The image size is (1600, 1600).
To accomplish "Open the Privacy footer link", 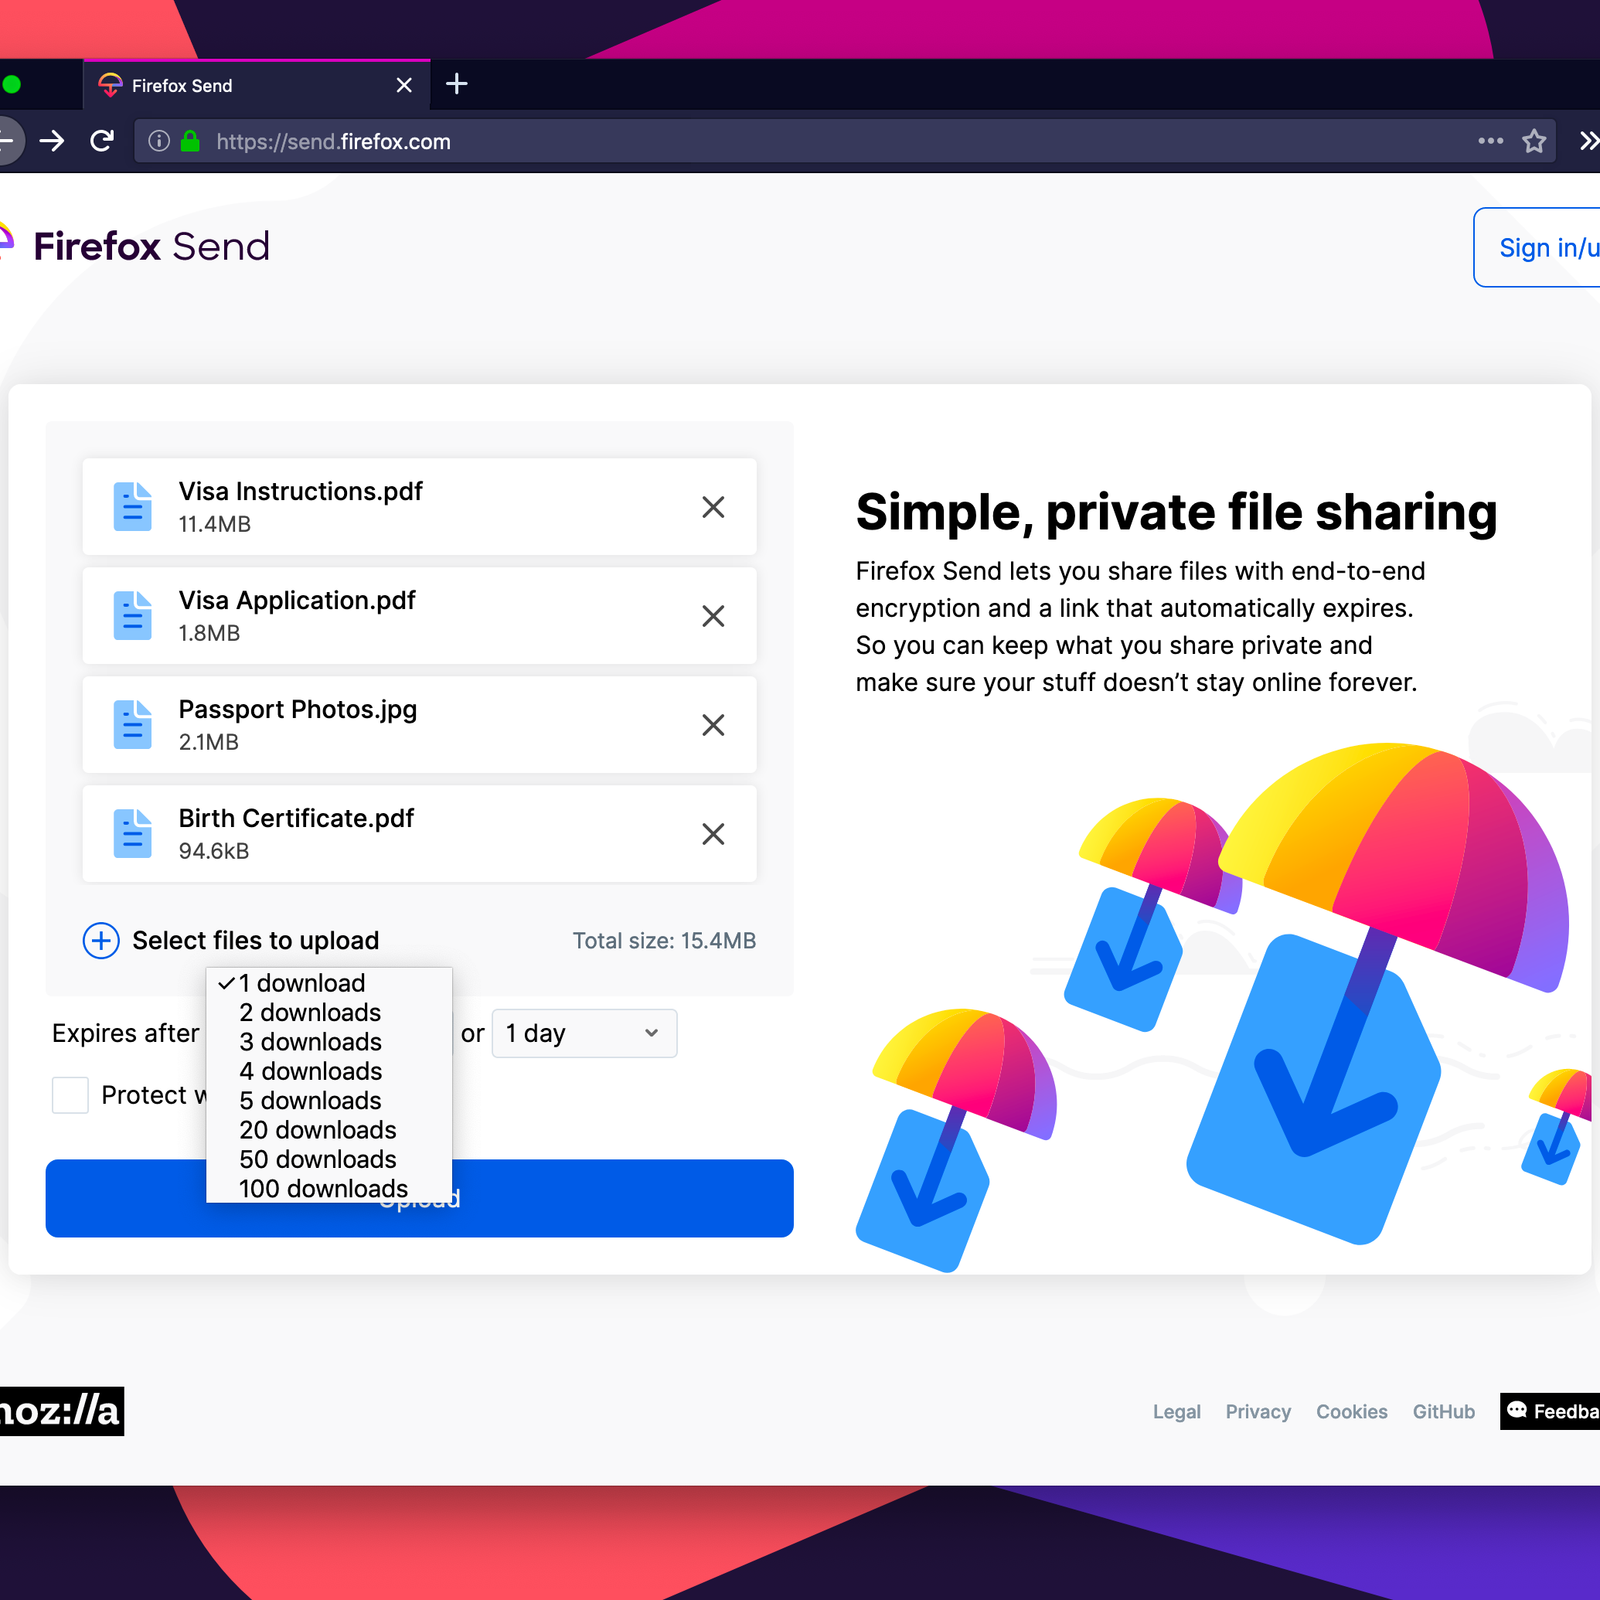I will click(1258, 1411).
